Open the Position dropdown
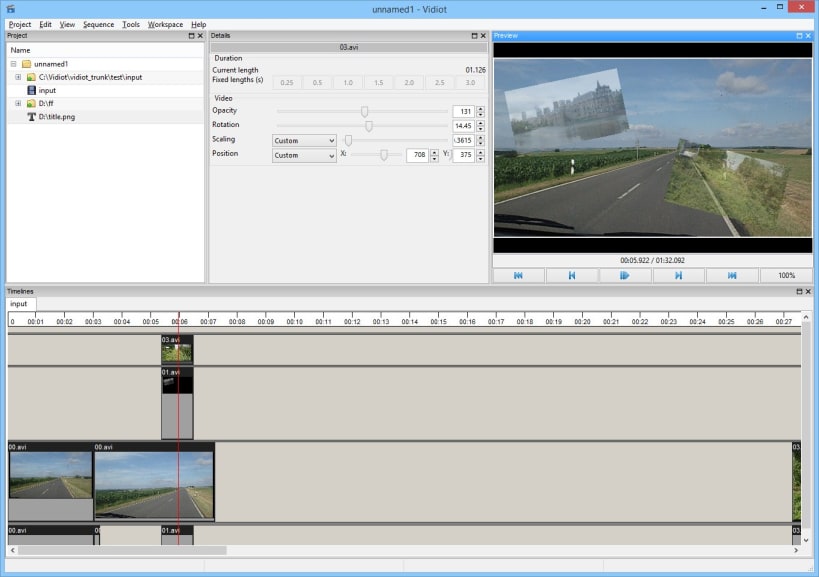 point(304,156)
